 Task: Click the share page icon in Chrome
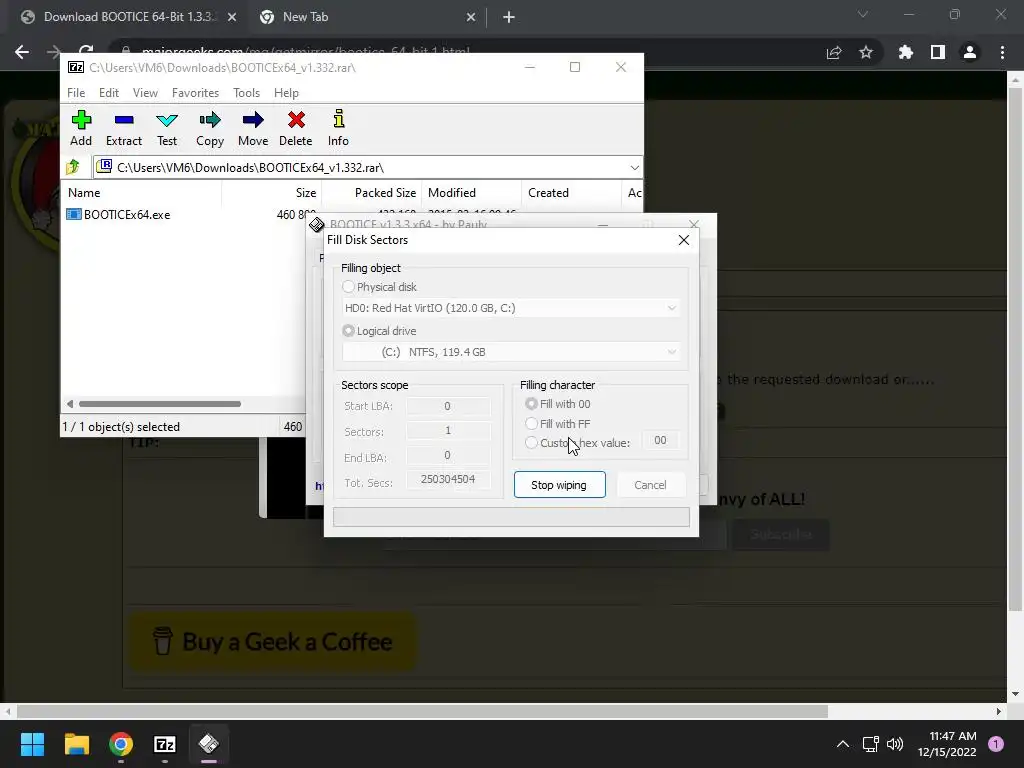(x=834, y=52)
